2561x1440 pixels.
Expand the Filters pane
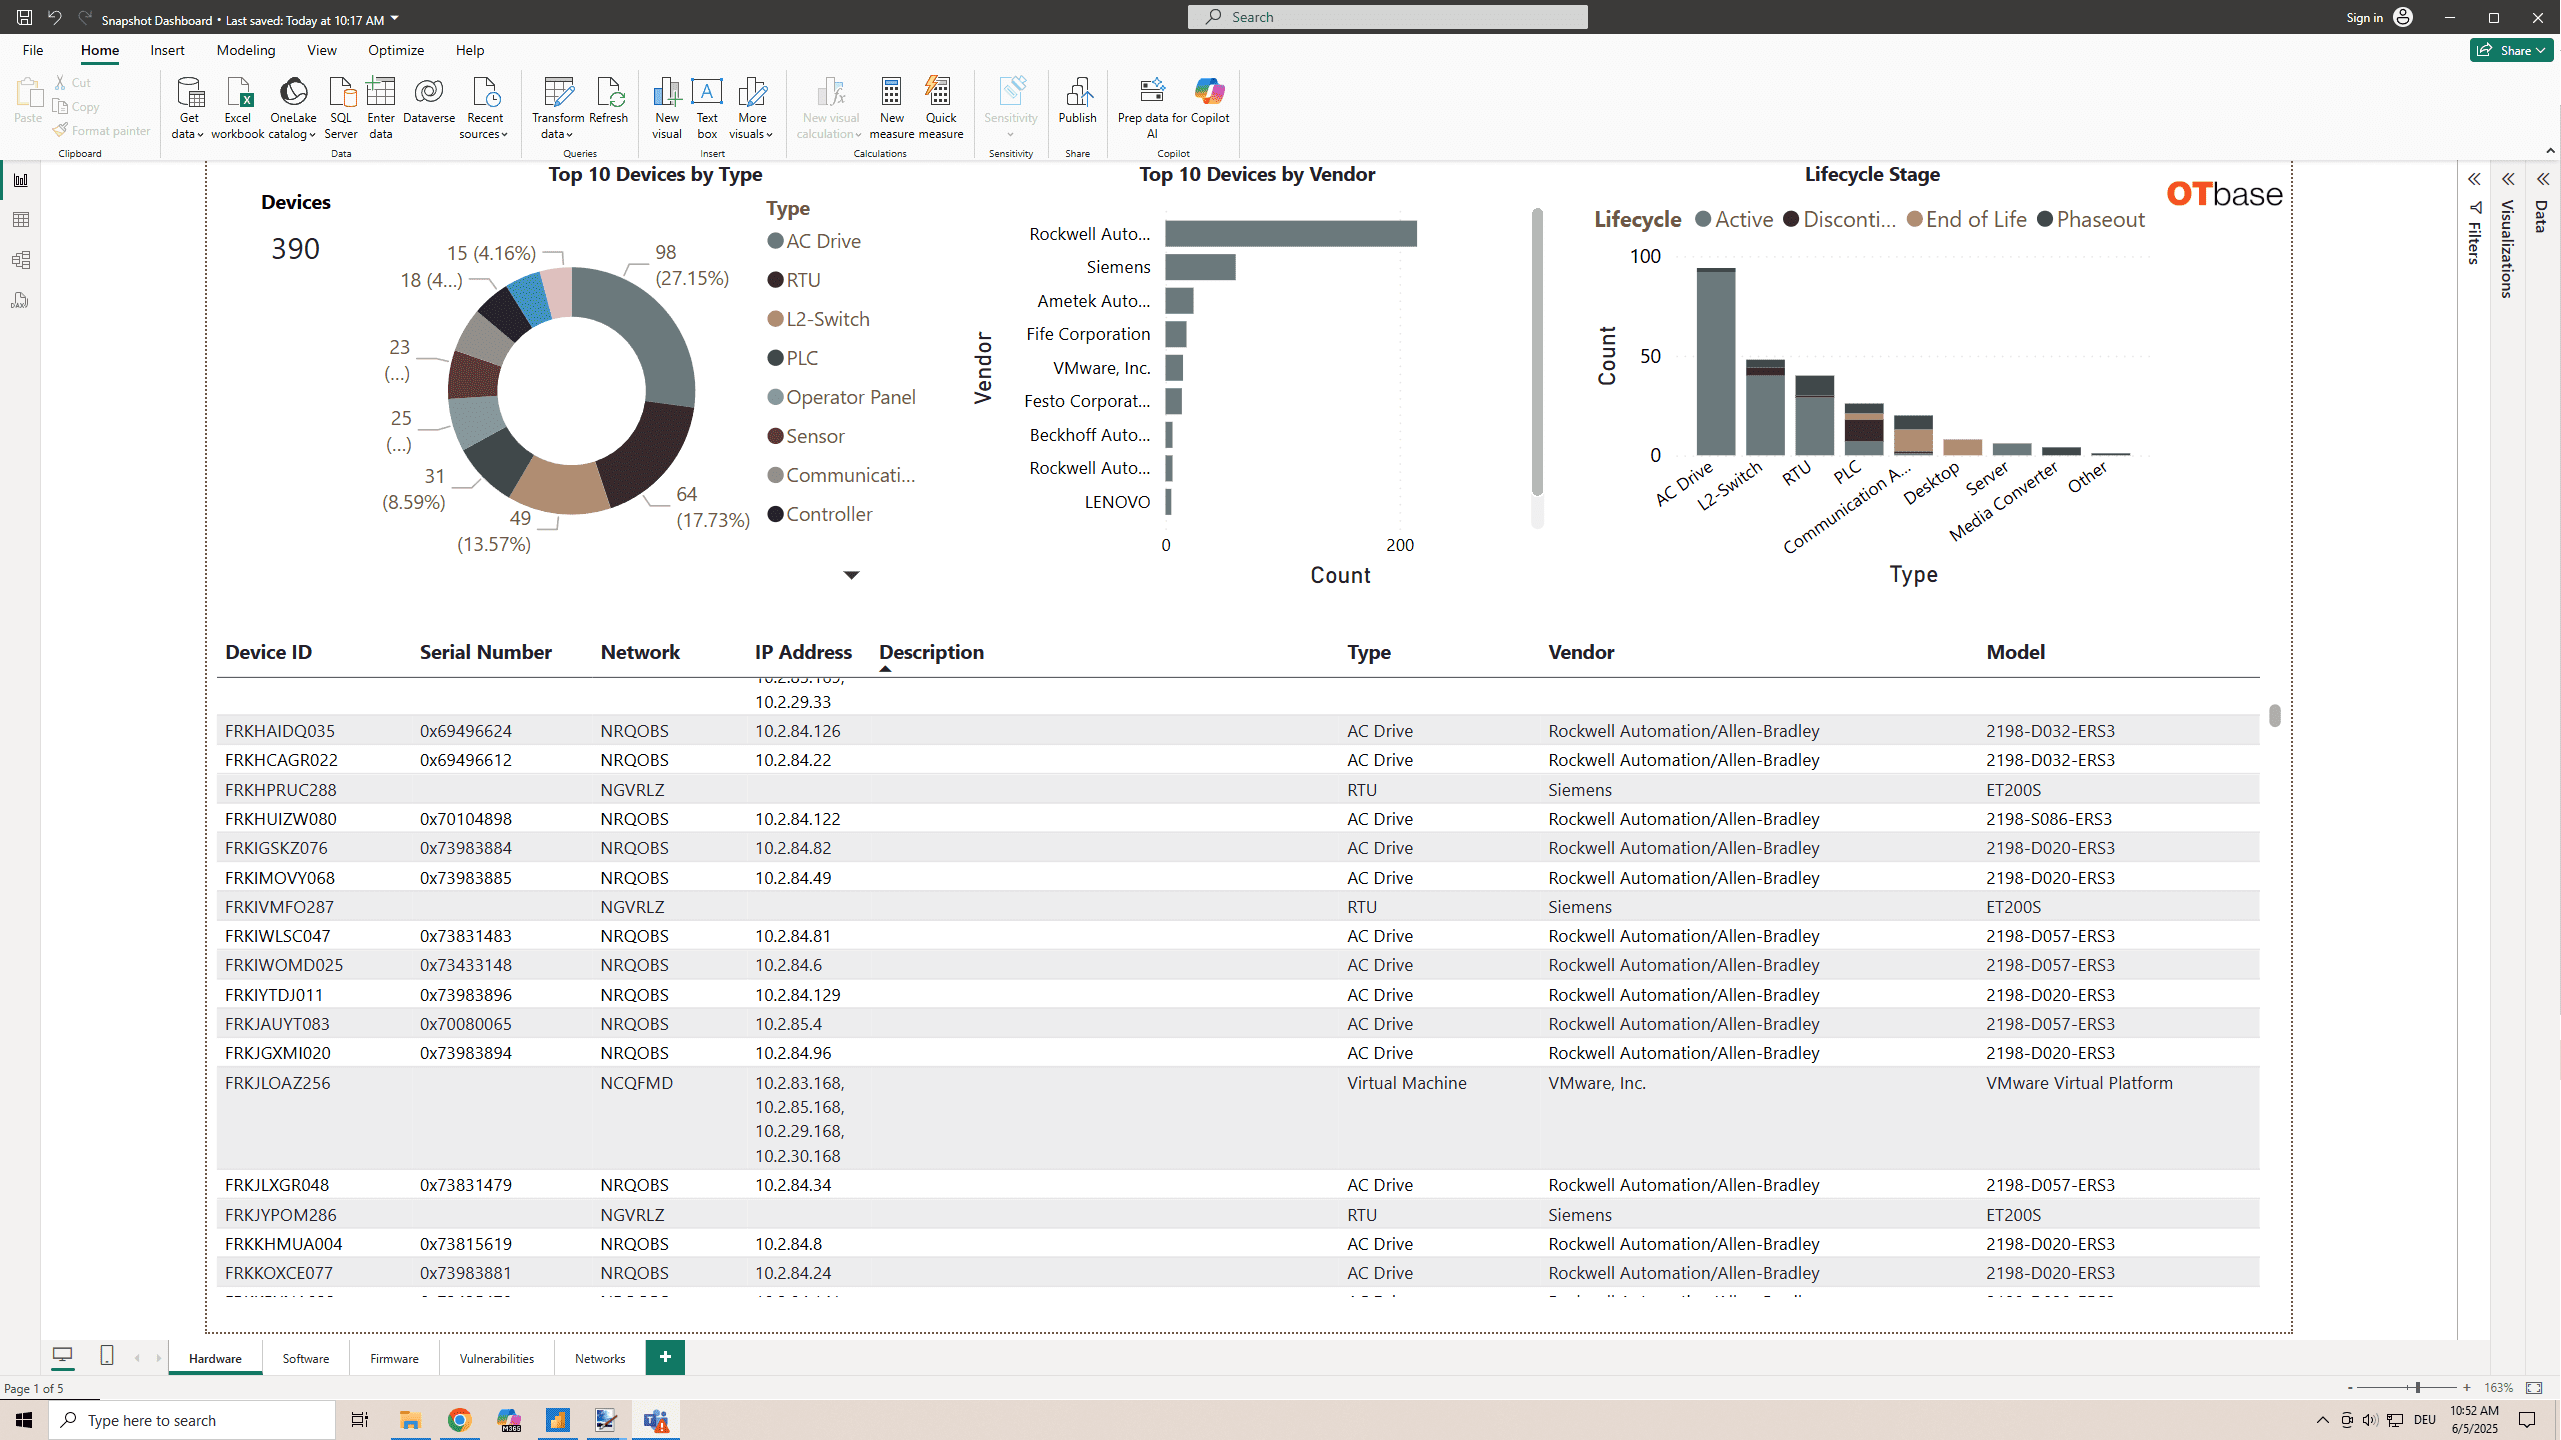(2474, 180)
